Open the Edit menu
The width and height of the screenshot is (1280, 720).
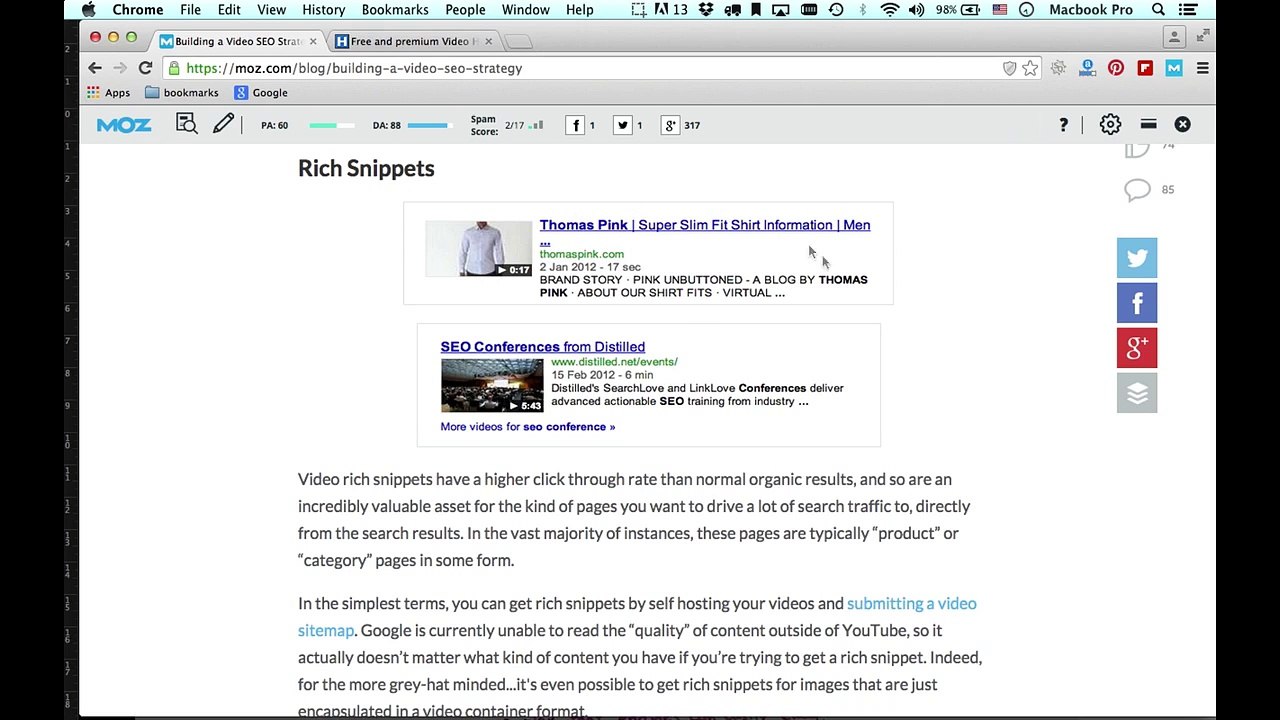click(x=229, y=10)
